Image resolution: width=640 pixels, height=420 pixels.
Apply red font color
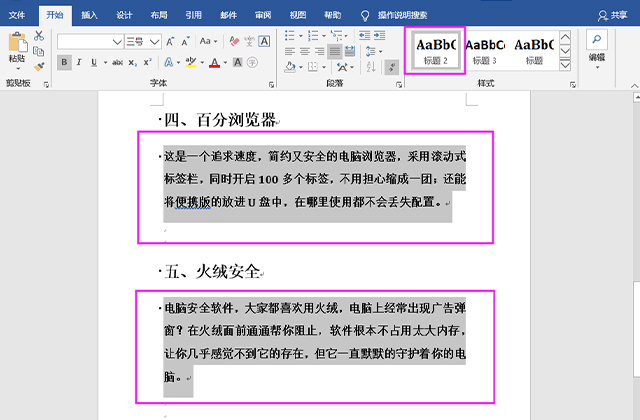click(214, 62)
